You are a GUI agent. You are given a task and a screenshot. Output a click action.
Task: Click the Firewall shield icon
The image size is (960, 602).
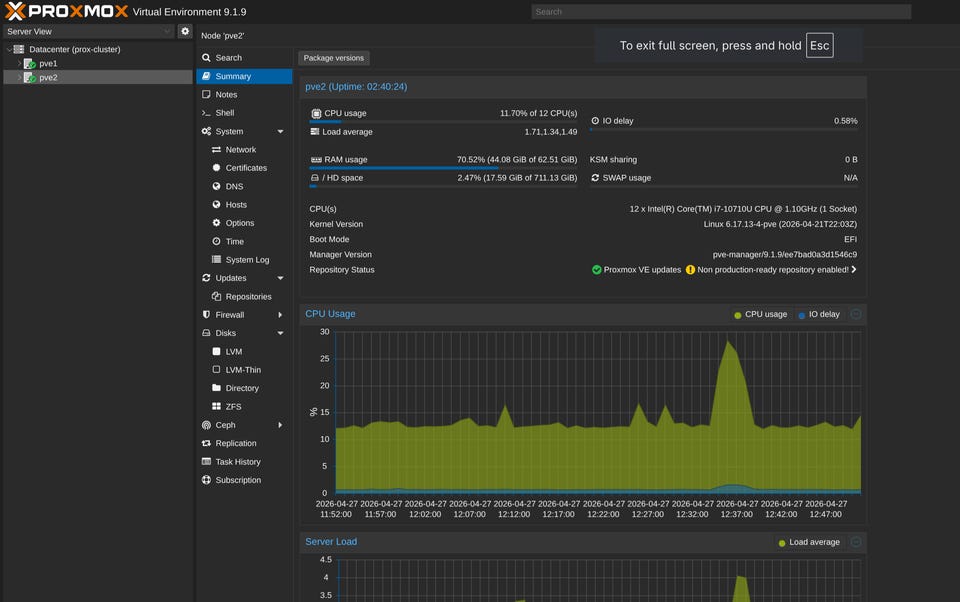pyautogui.click(x=206, y=315)
